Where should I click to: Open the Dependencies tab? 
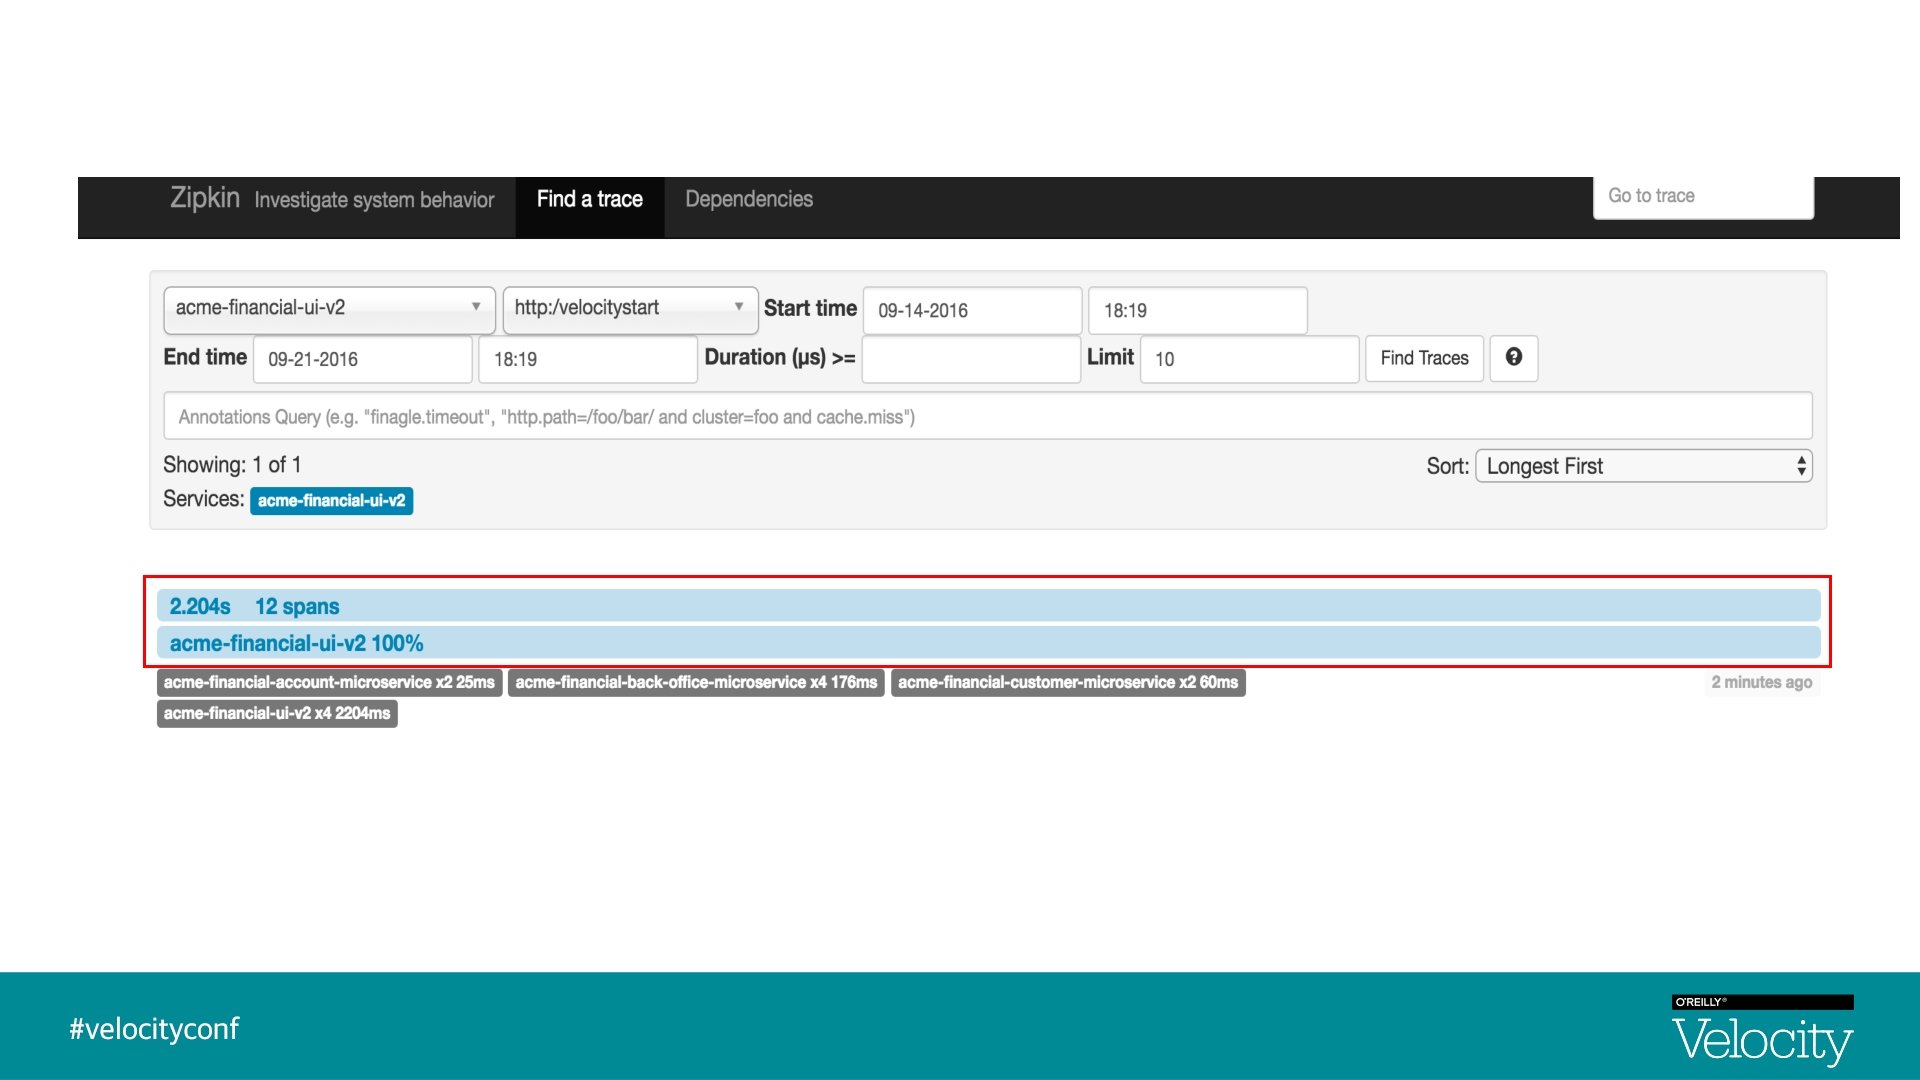pos(748,199)
